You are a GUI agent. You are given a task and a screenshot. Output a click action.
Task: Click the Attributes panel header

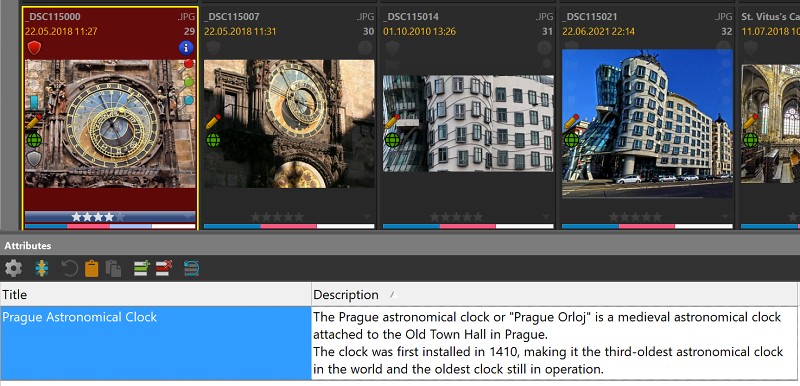click(x=400, y=245)
